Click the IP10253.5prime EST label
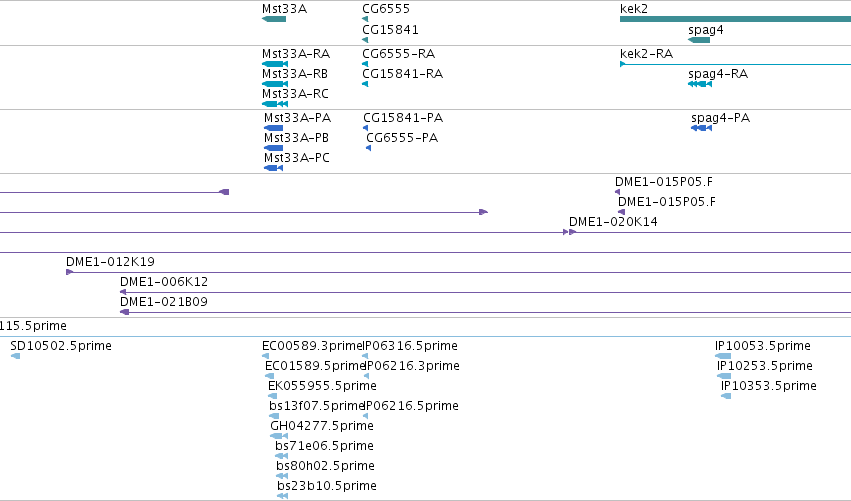The image size is (851, 501). (765, 366)
